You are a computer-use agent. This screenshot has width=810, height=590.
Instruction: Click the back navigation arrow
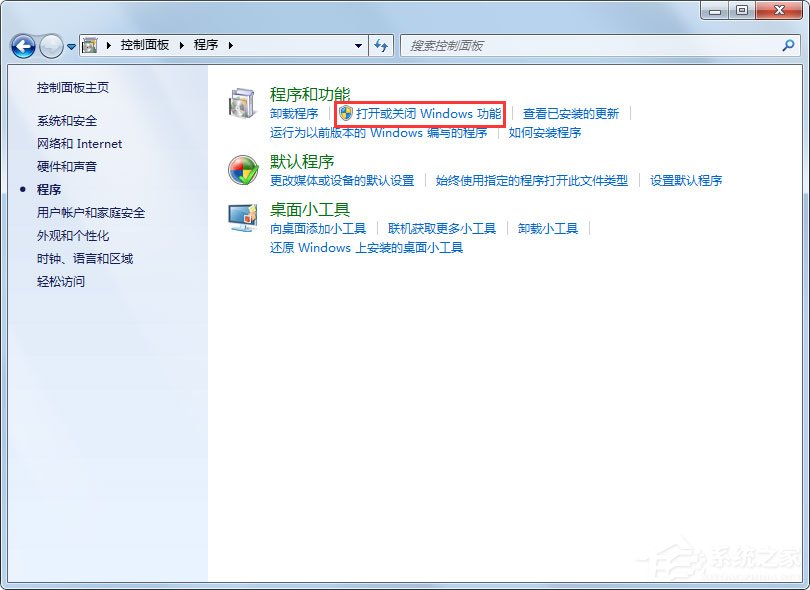[22, 46]
